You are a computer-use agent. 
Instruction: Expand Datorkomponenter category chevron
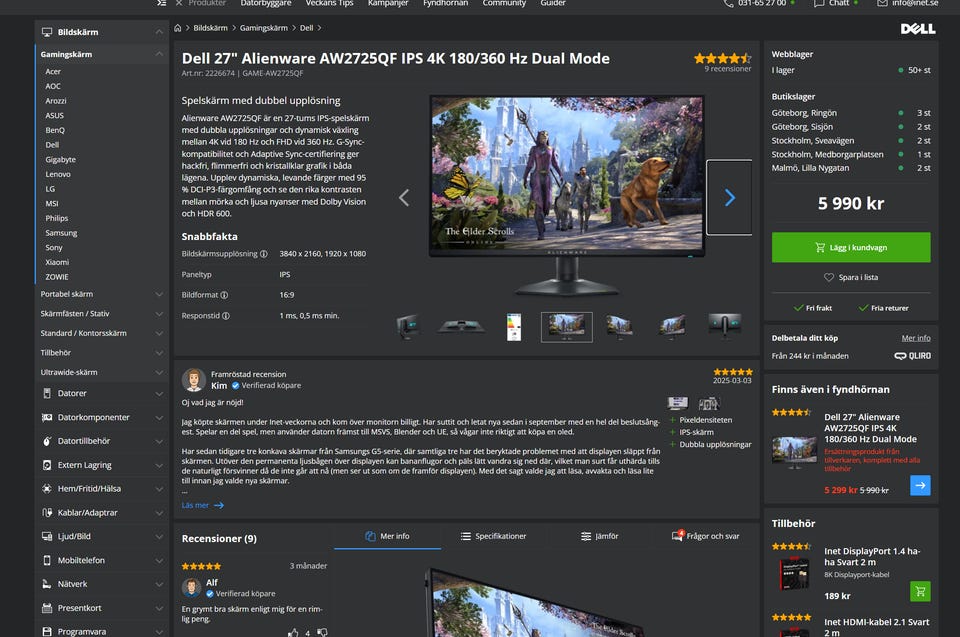click(159, 418)
